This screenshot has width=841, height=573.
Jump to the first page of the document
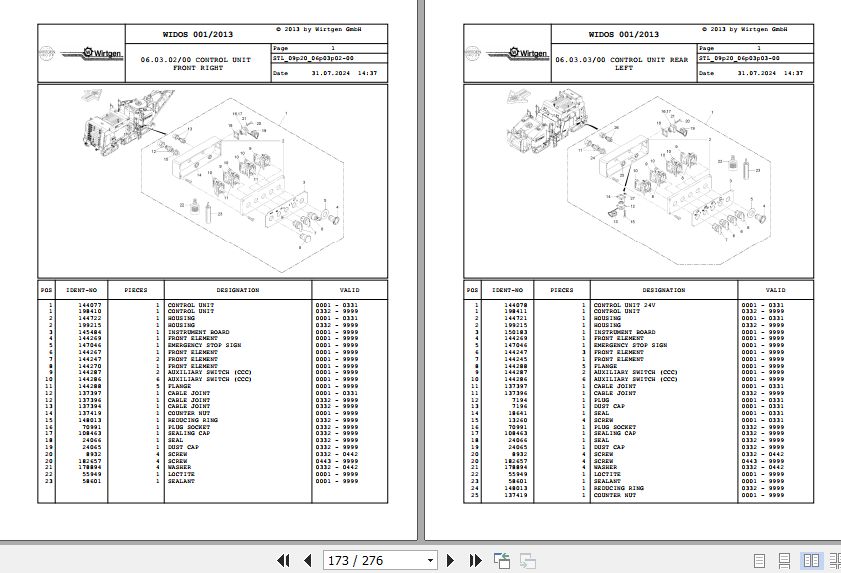[x=283, y=561]
